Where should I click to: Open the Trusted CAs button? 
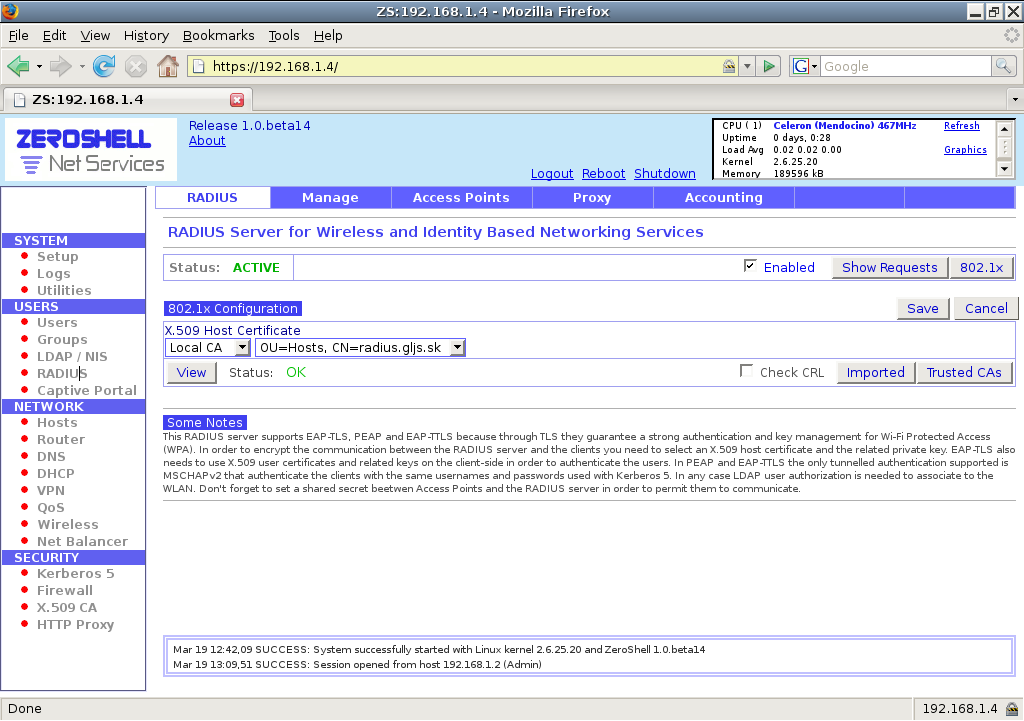964,372
